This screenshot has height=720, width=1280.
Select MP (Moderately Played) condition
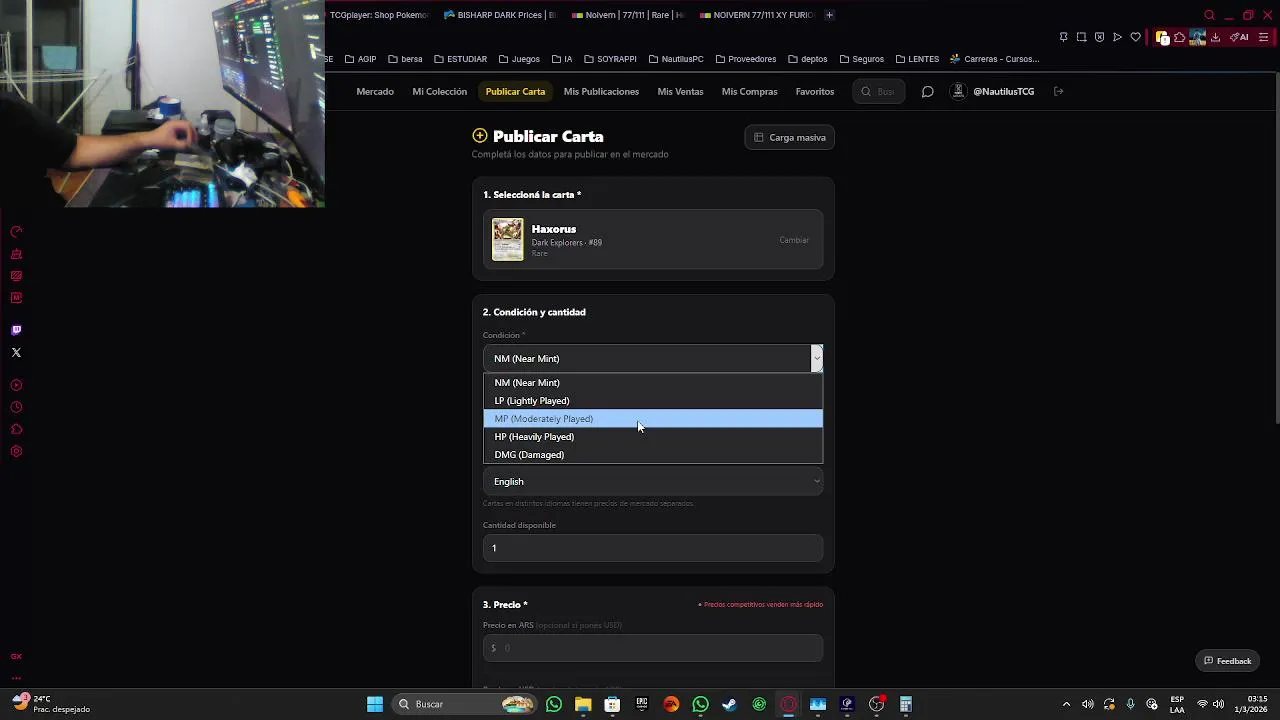click(x=653, y=419)
